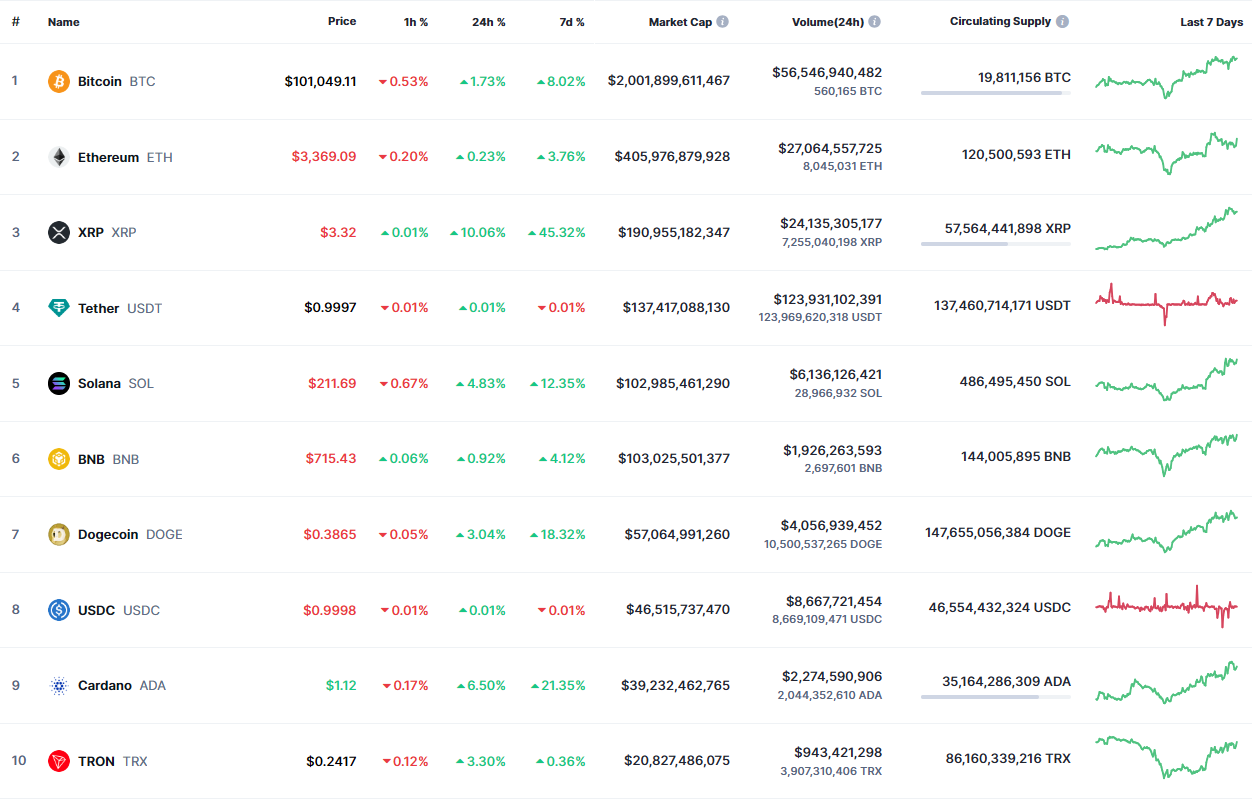Screen dimensions: 1252x802
Task: Open the BNB name link
Action: [x=109, y=459]
